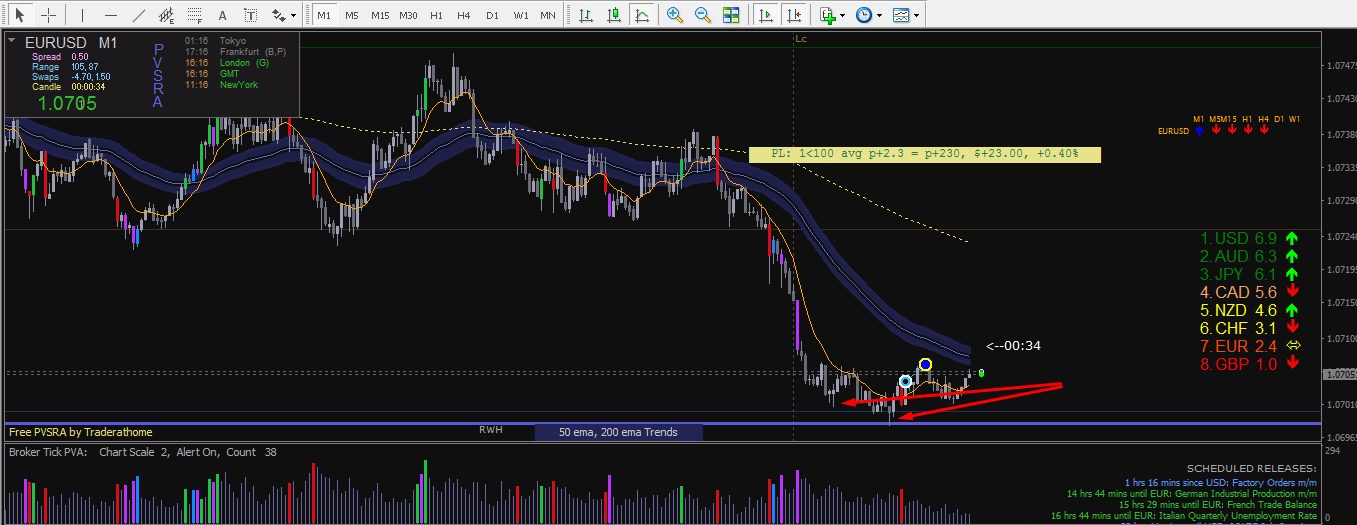Click the blue-ringed white circle marker
This screenshot has width=1357, height=525.
coord(905,381)
